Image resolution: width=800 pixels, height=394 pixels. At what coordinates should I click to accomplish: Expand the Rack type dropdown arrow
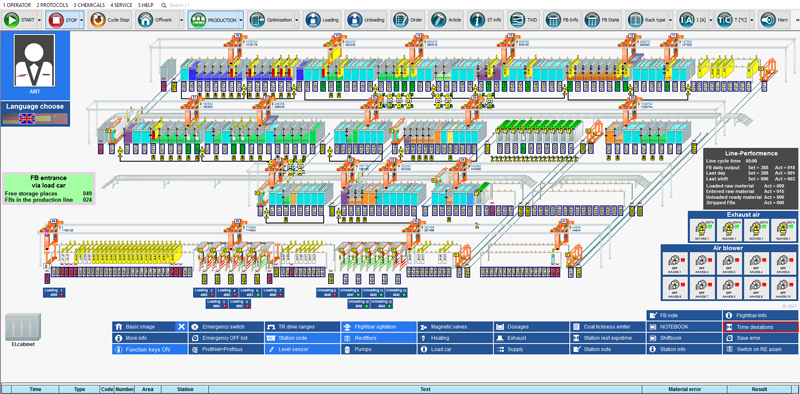(670, 20)
